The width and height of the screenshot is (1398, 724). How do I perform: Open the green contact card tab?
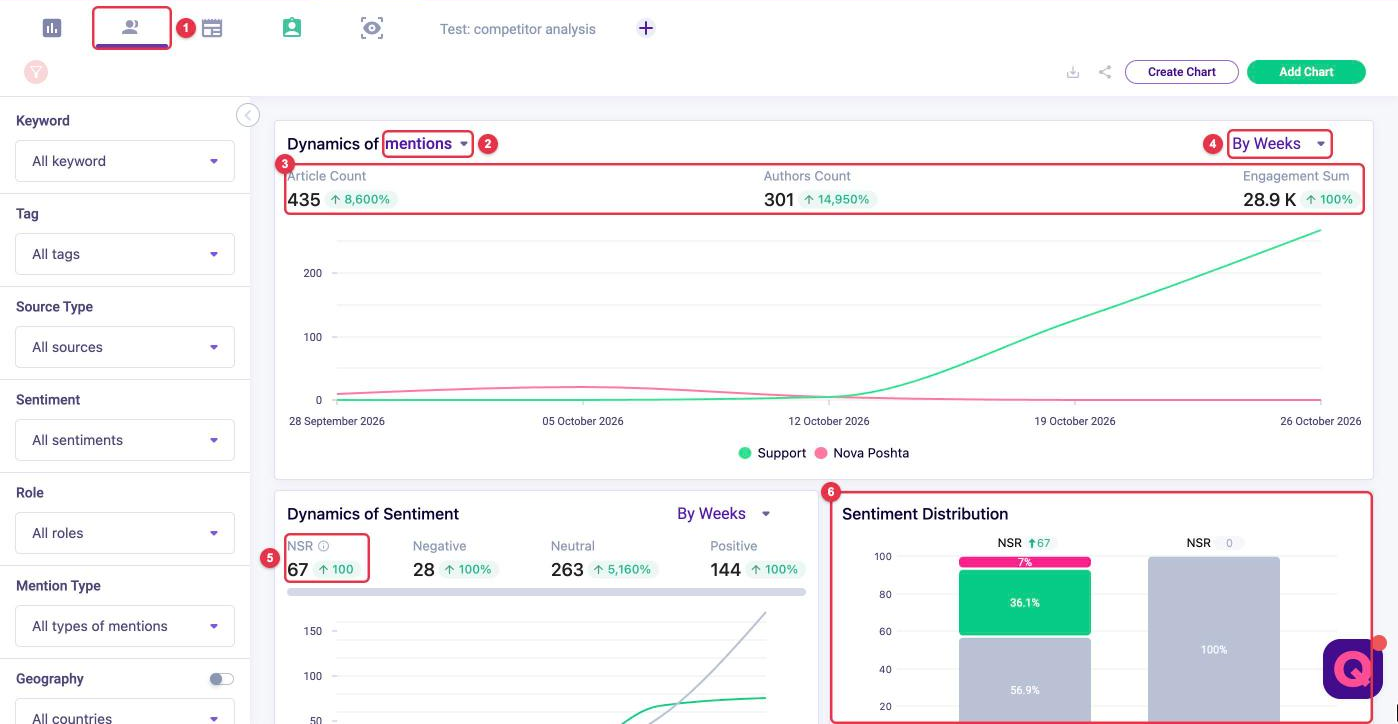tap(292, 28)
